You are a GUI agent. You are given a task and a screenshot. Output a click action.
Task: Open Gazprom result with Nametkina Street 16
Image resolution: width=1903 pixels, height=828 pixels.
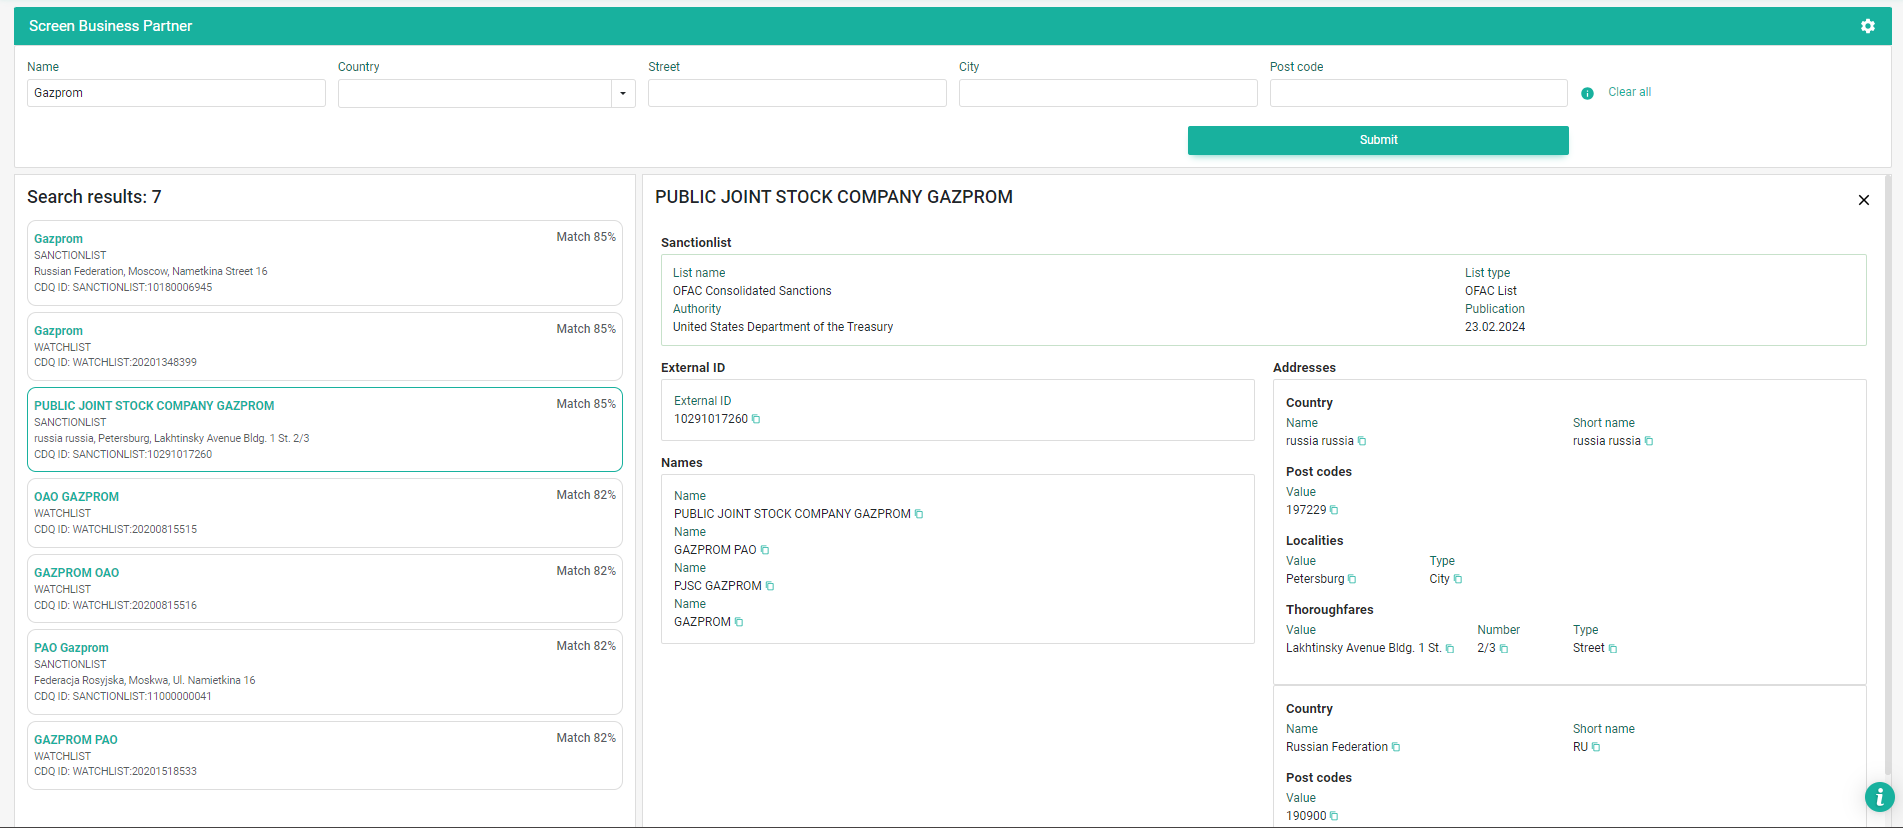[x=325, y=263]
